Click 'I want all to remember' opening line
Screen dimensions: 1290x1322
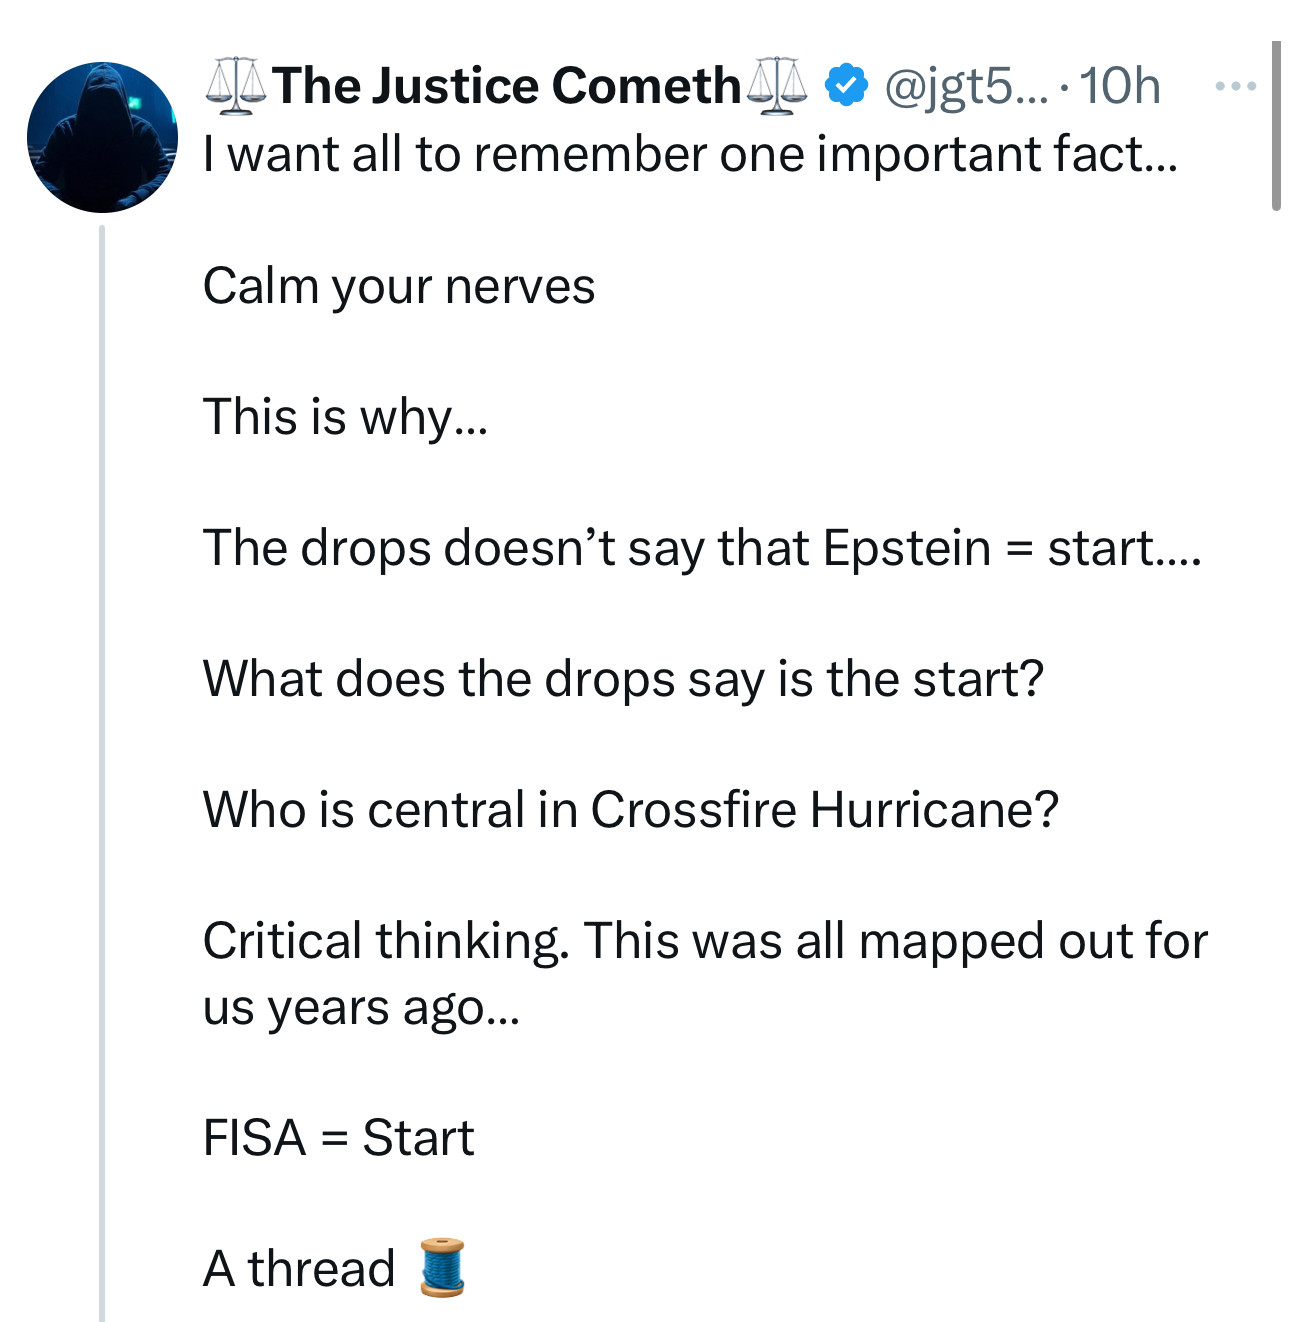coord(690,155)
